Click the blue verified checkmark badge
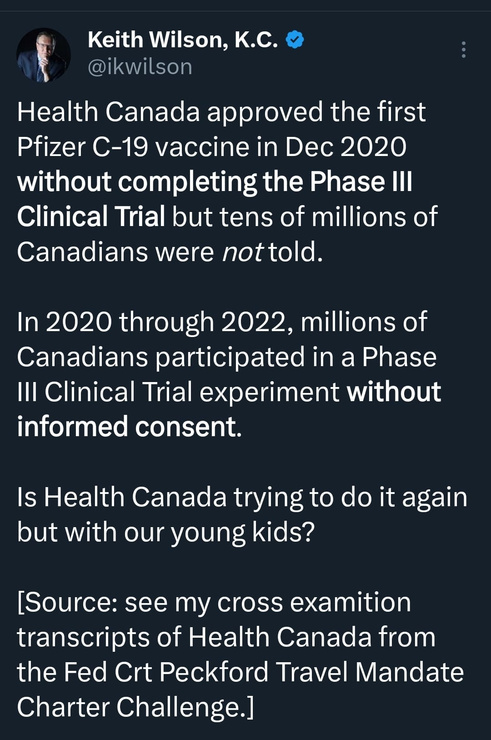The width and height of the screenshot is (491, 740). [x=295, y=40]
